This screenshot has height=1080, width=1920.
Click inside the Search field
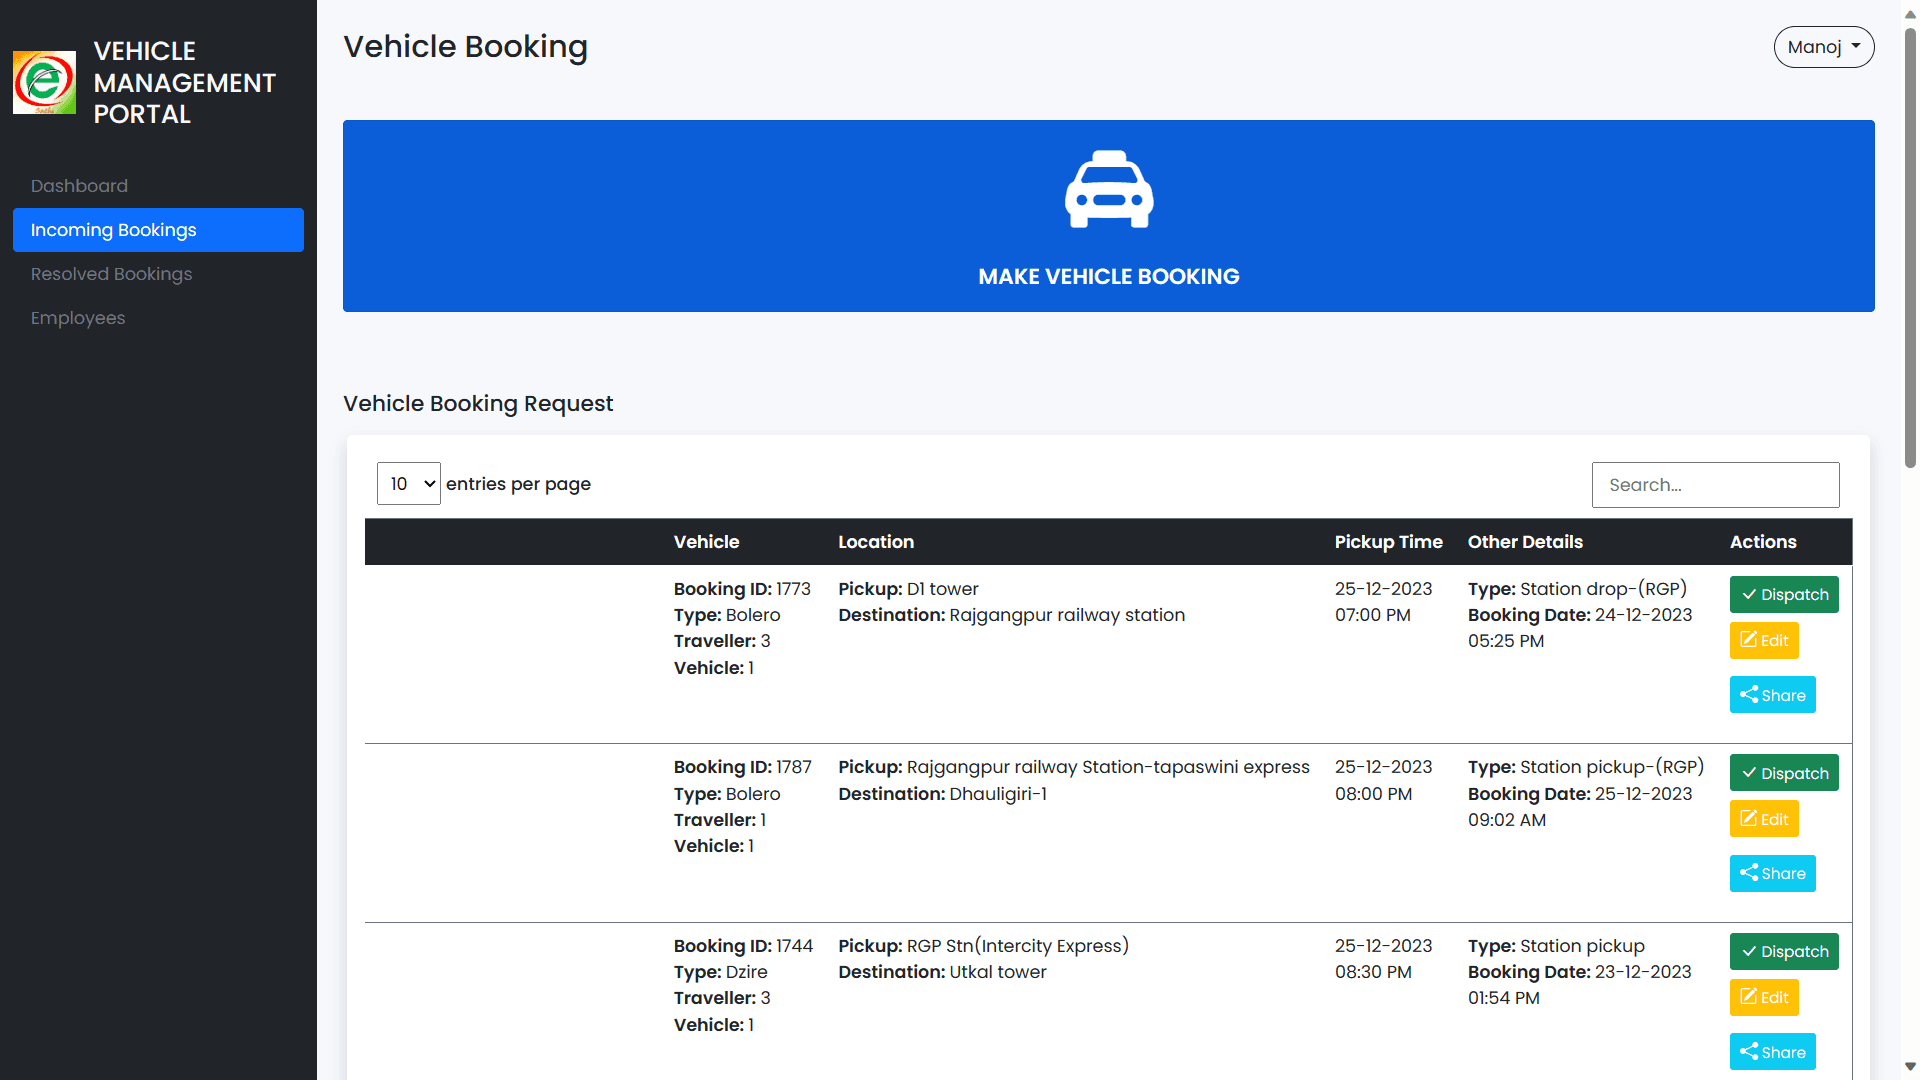pyautogui.click(x=1715, y=484)
